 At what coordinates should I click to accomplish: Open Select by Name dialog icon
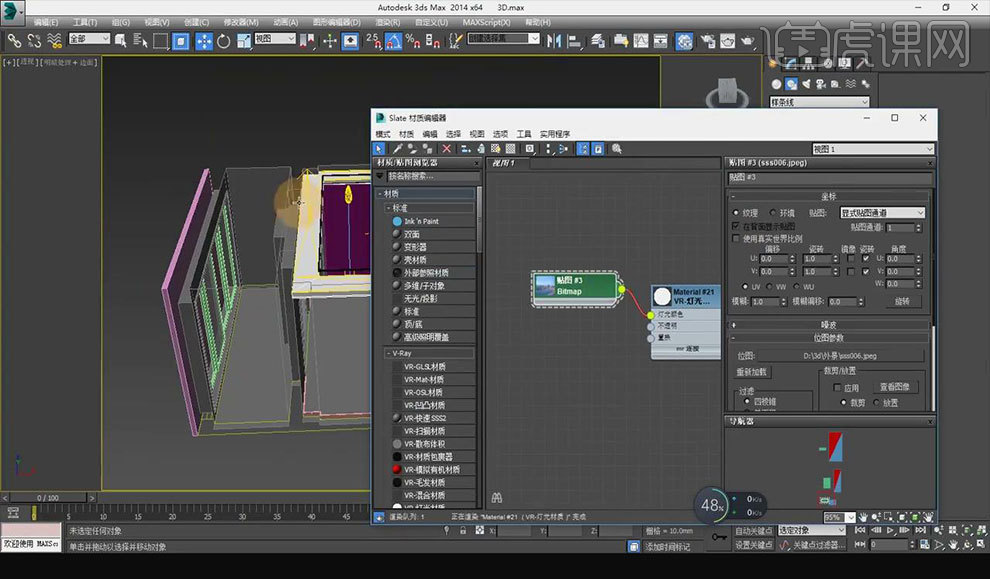tap(140, 42)
